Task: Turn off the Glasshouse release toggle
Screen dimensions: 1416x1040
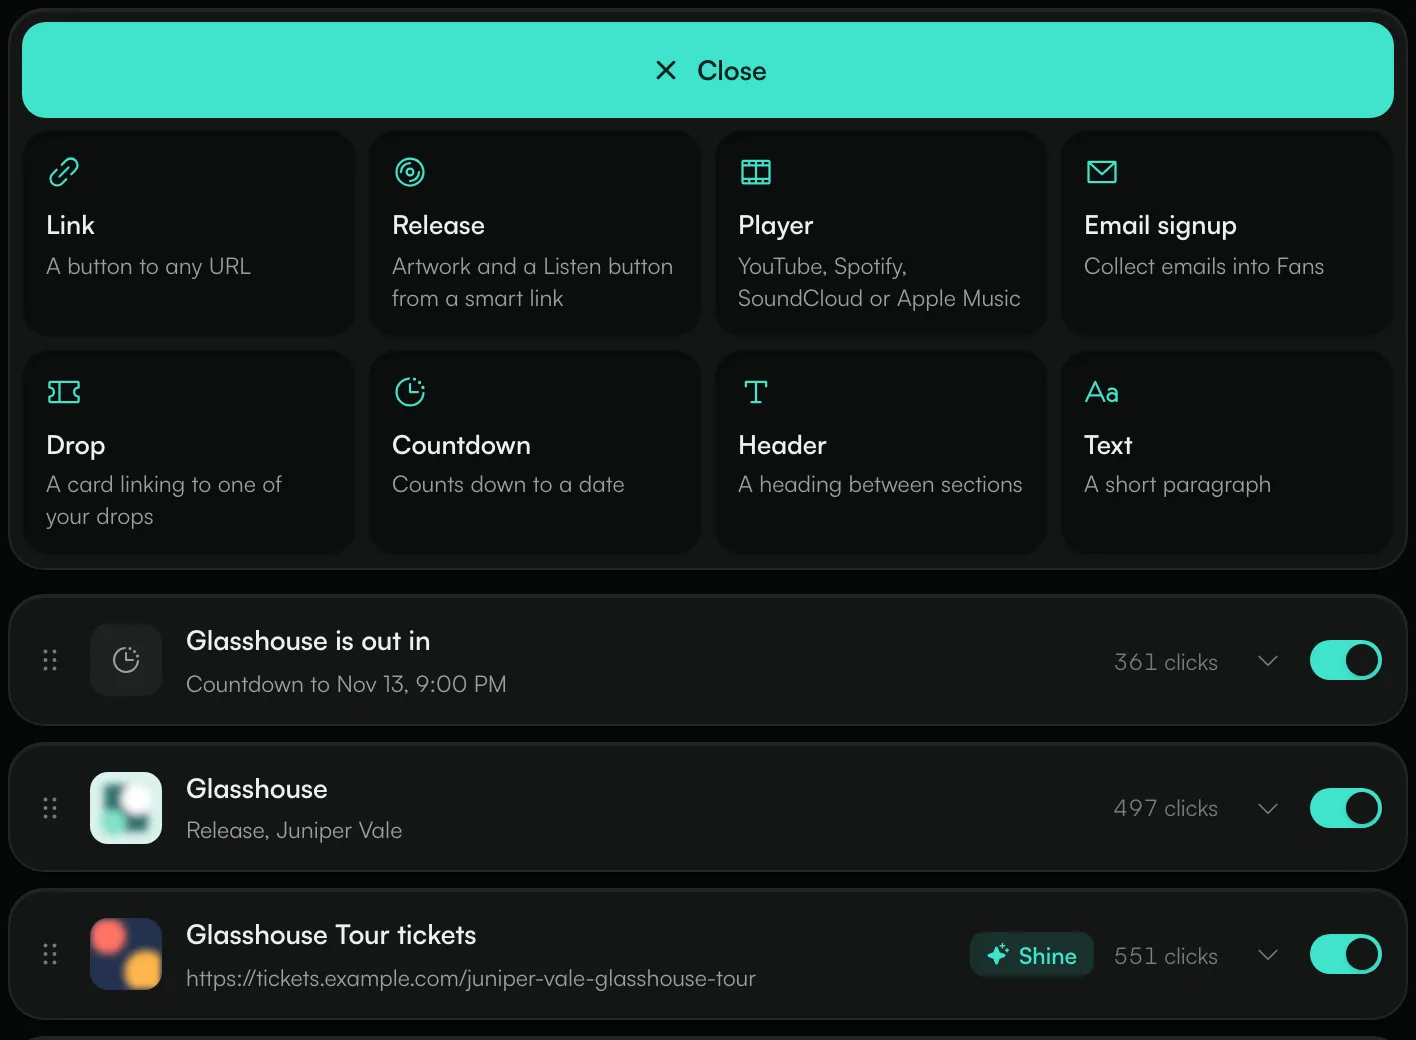Action: click(x=1346, y=808)
